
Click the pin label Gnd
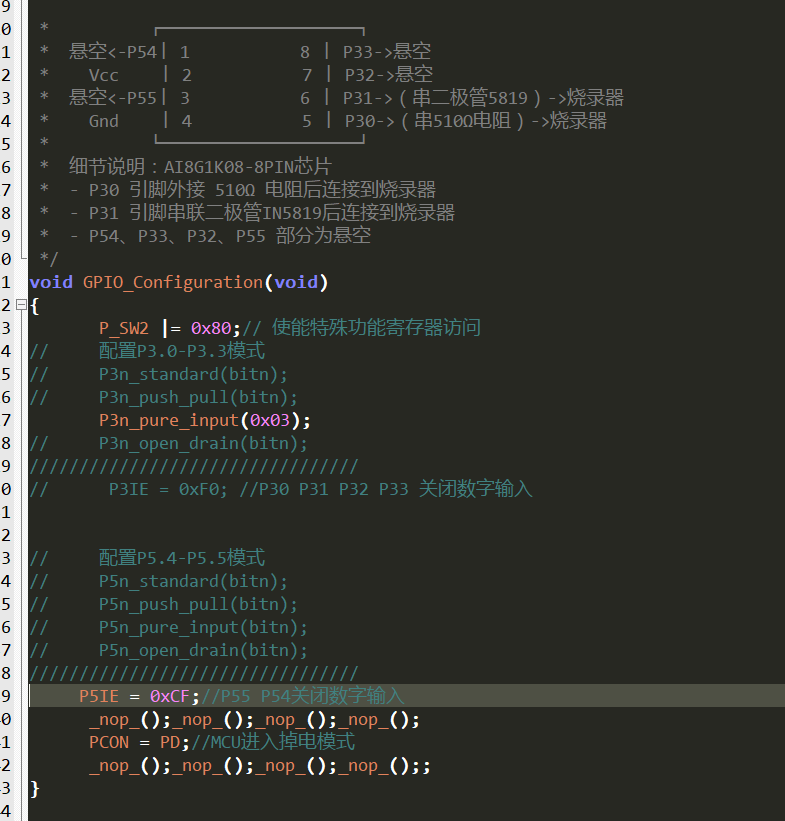click(103, 121)
